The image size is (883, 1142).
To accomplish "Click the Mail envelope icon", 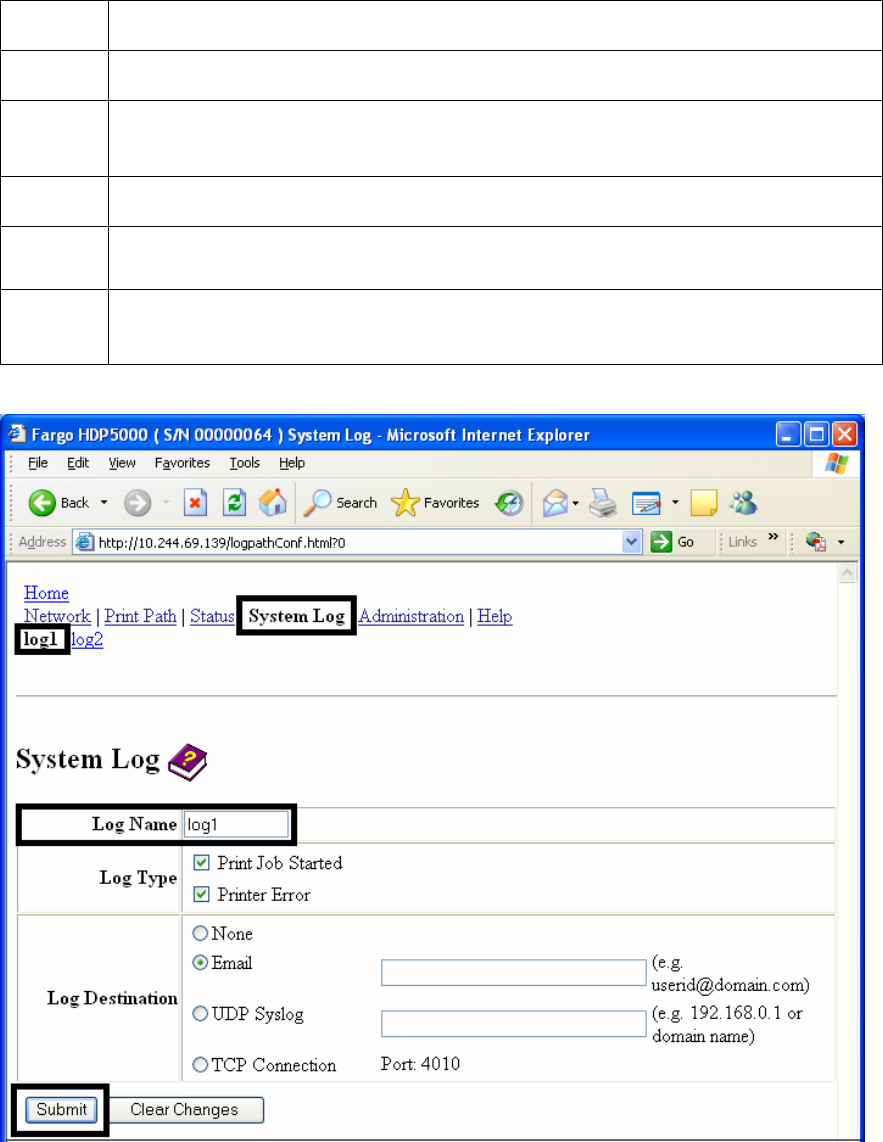I will (x=555, y=503).
